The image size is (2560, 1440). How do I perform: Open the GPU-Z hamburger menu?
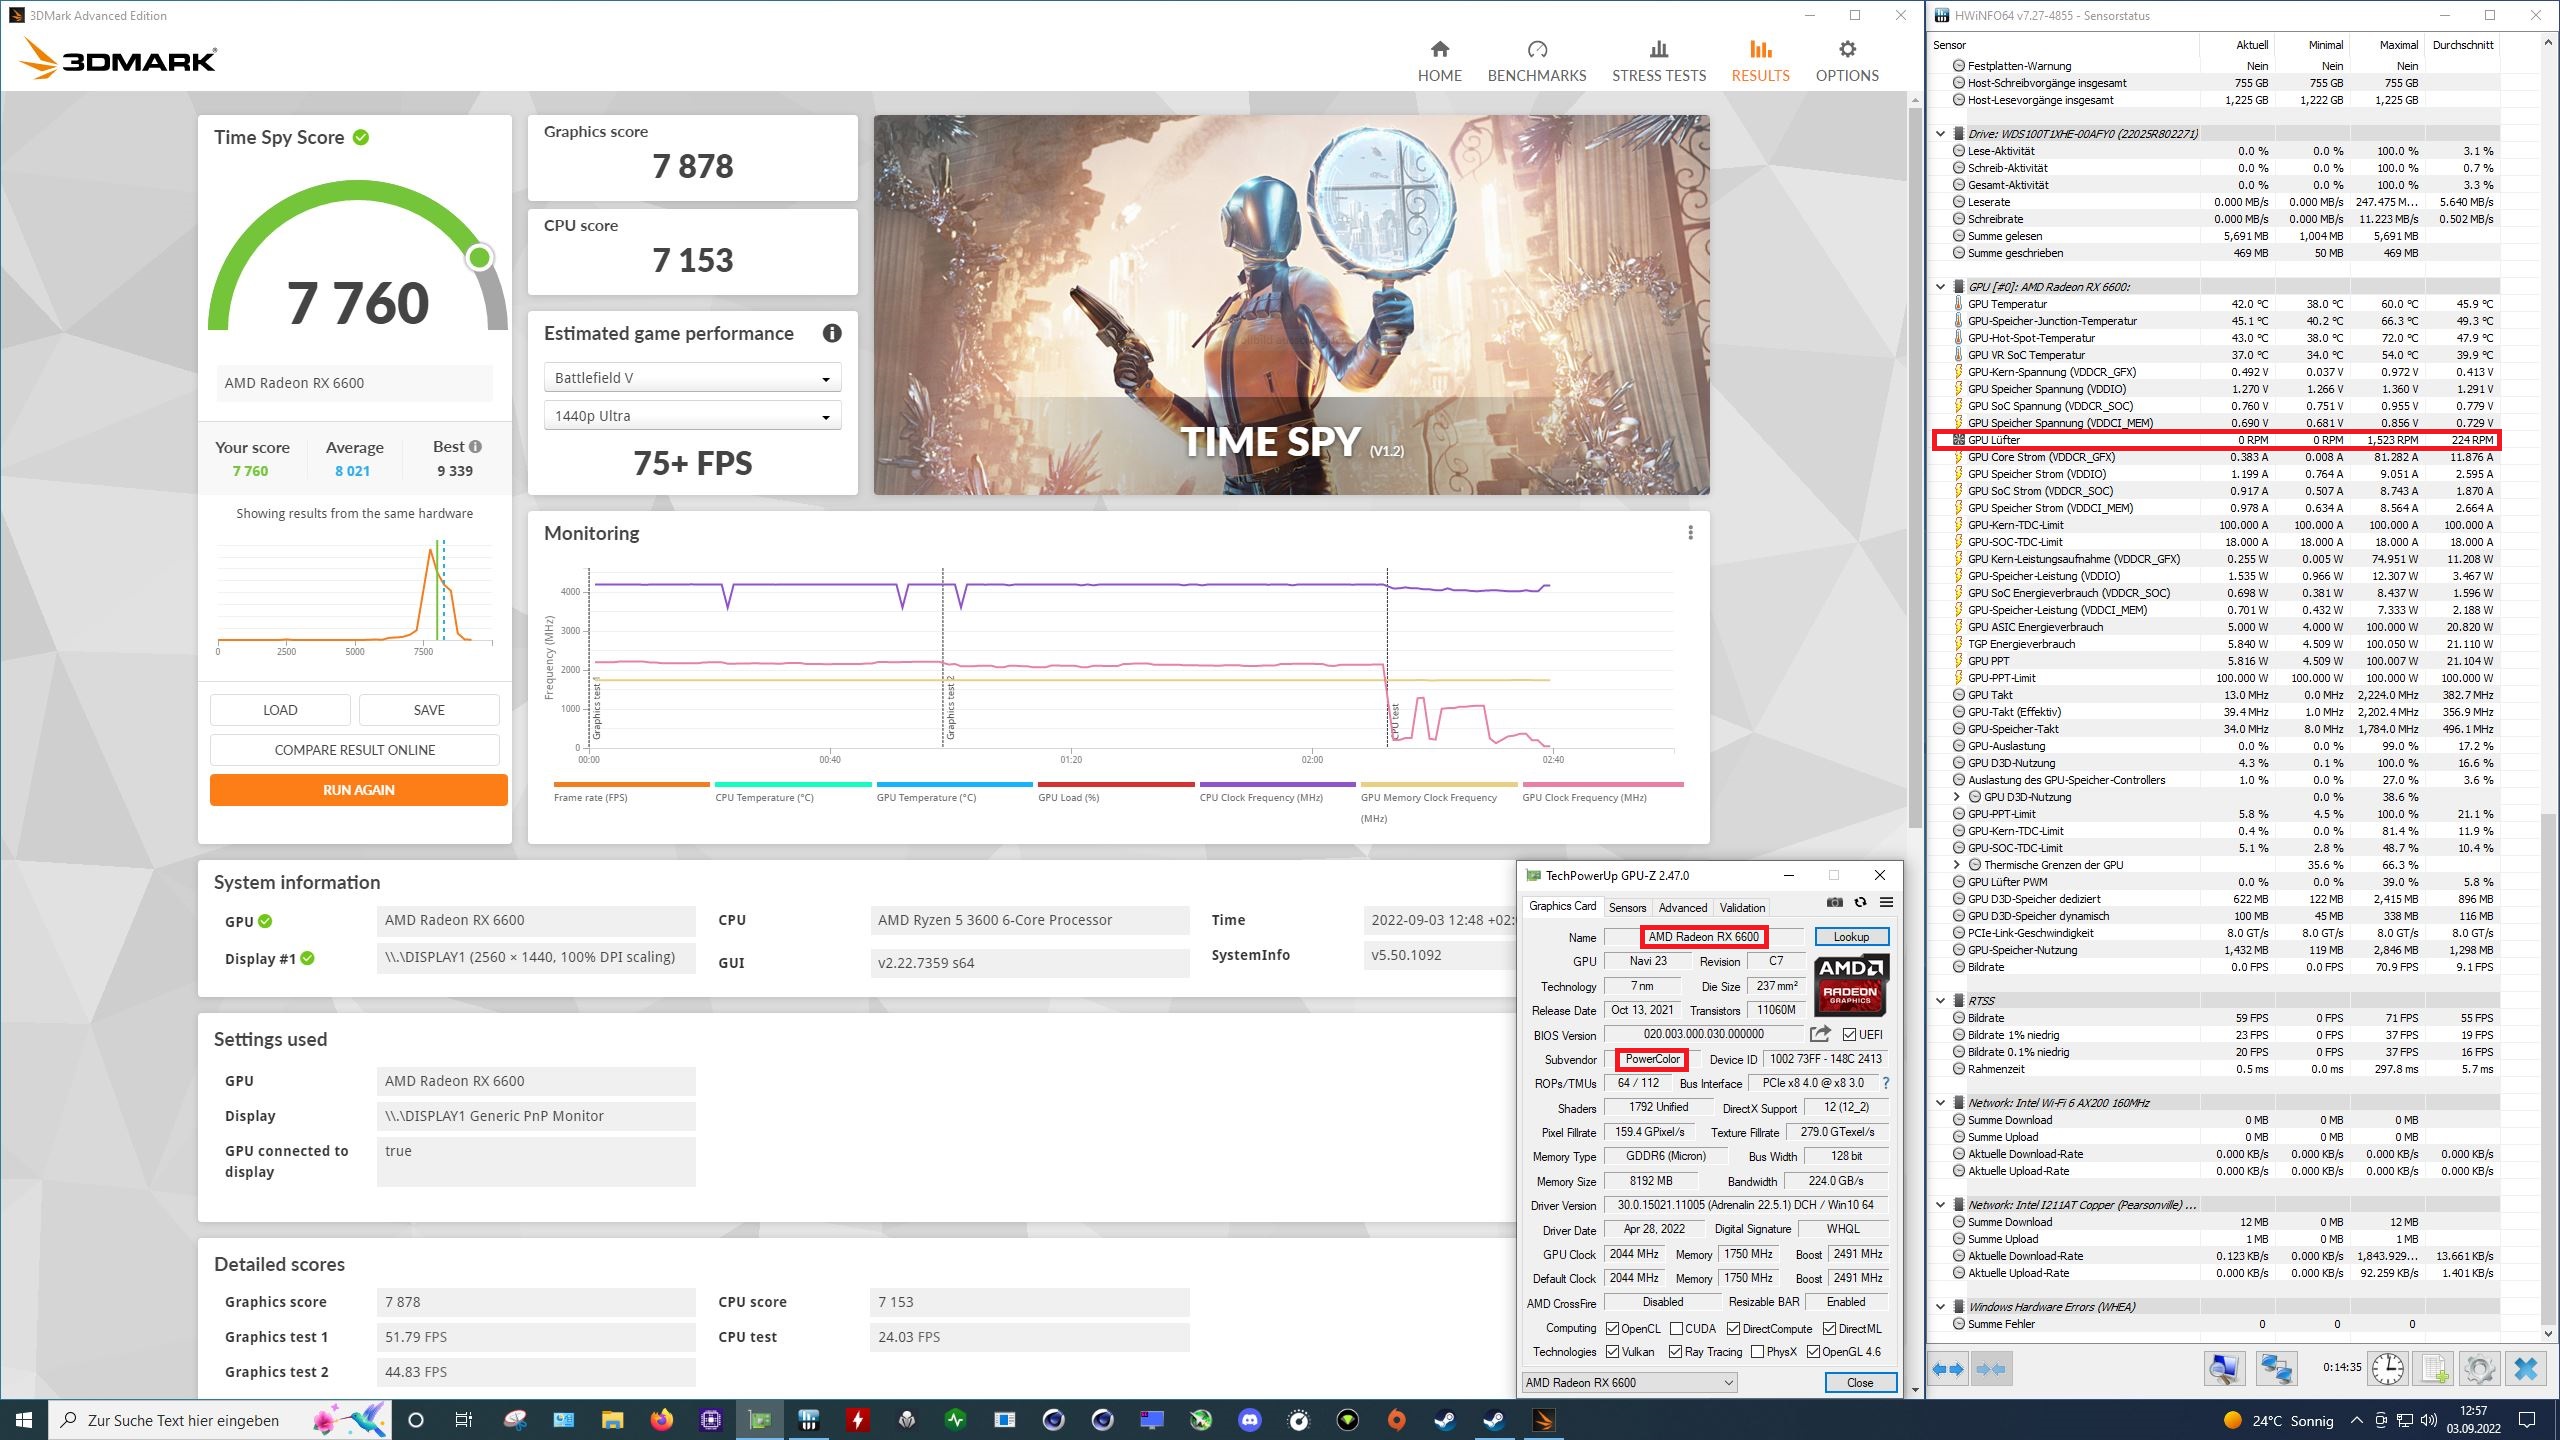[x=1886, y=902]
